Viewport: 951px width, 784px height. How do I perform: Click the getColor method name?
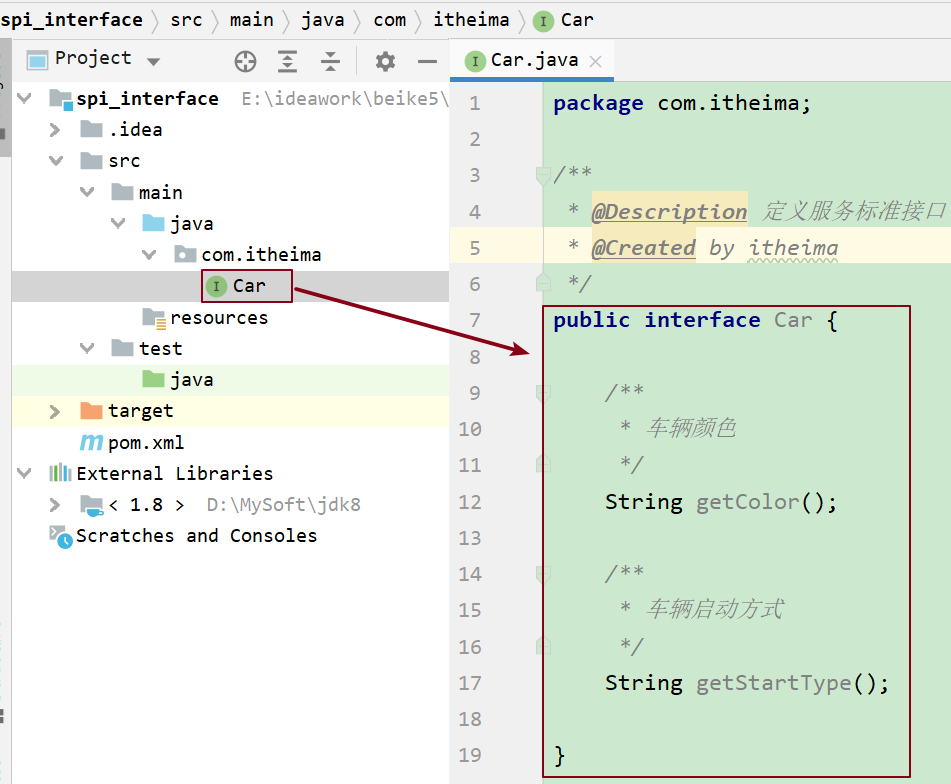point(747,502)
